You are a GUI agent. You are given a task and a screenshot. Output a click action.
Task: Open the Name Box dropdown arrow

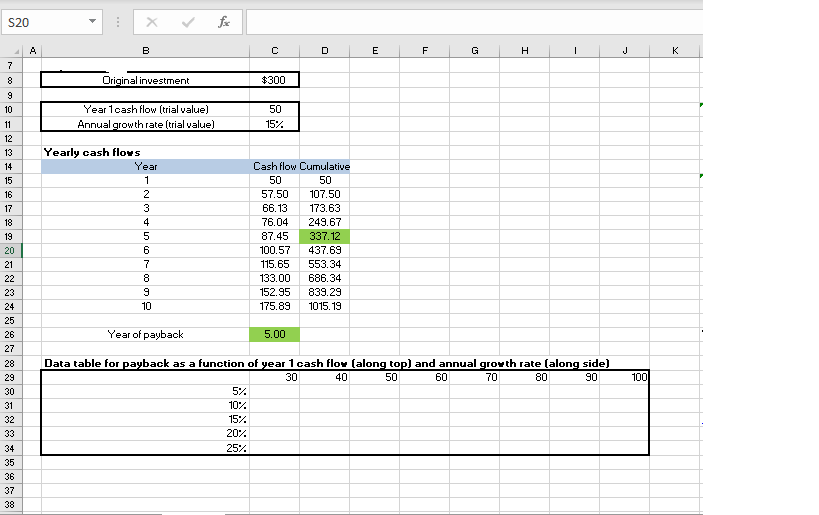click(x=92, y=21)
